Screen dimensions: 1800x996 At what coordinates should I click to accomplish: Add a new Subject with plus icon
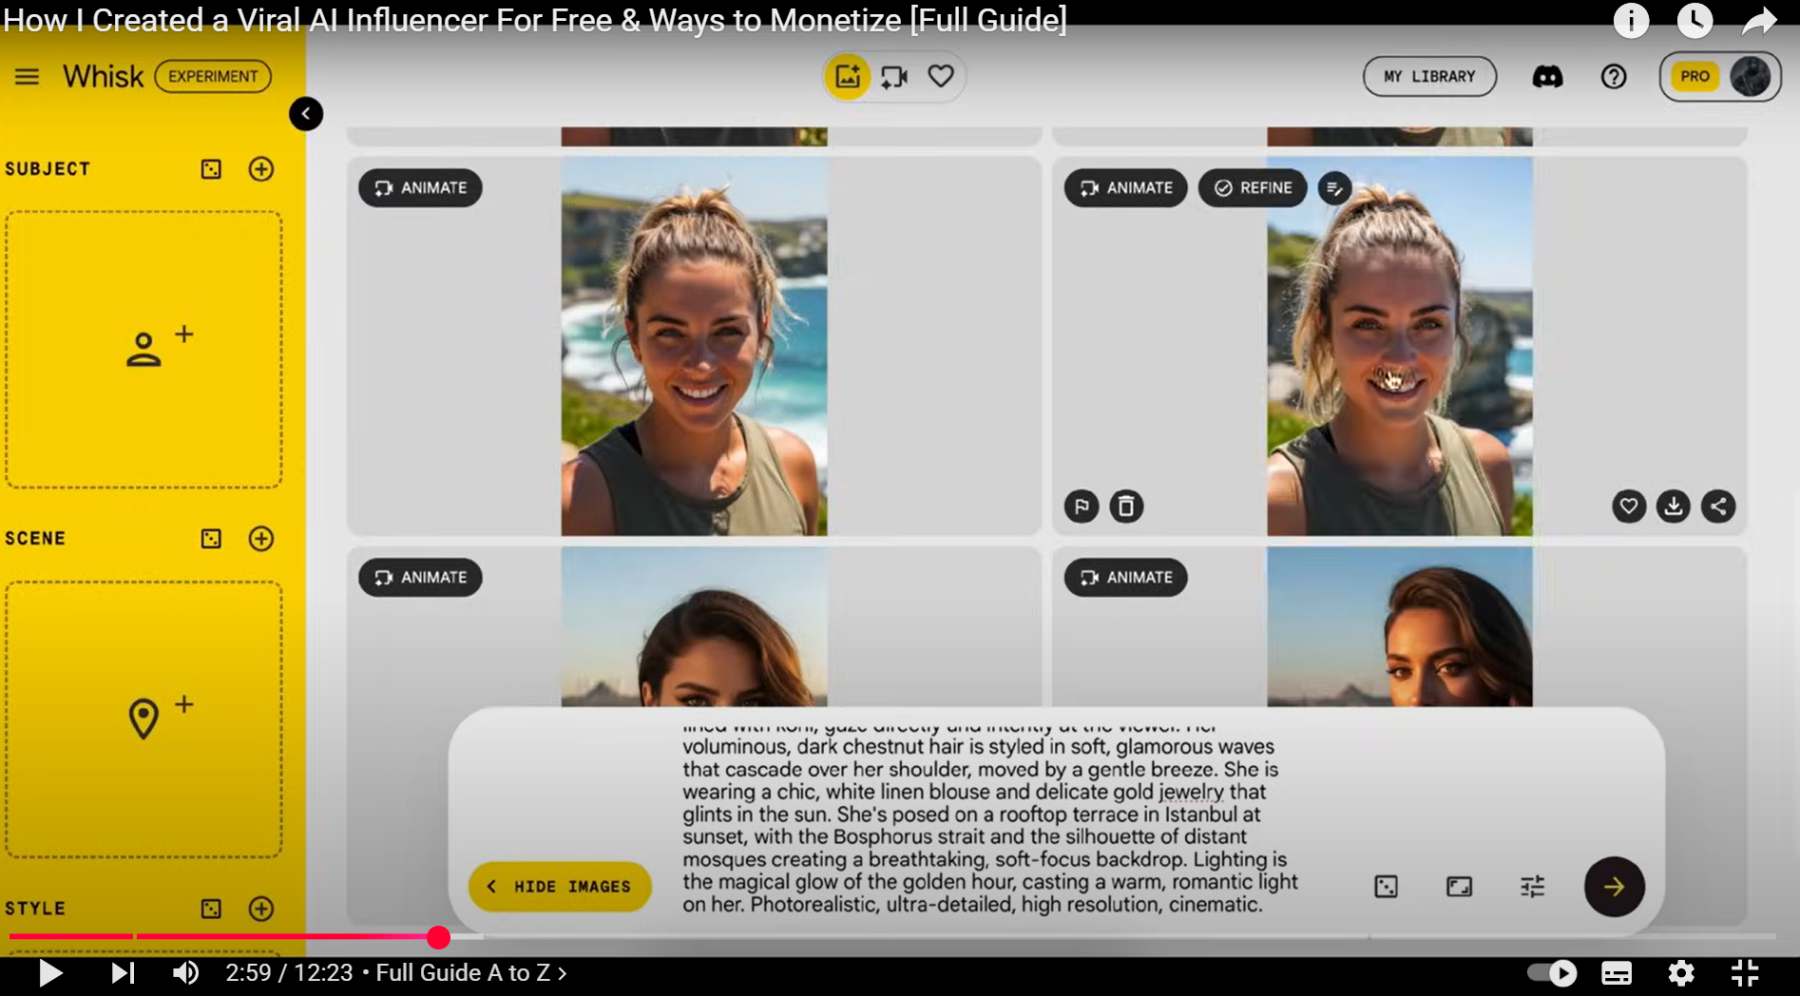click(x=261, y=169)
